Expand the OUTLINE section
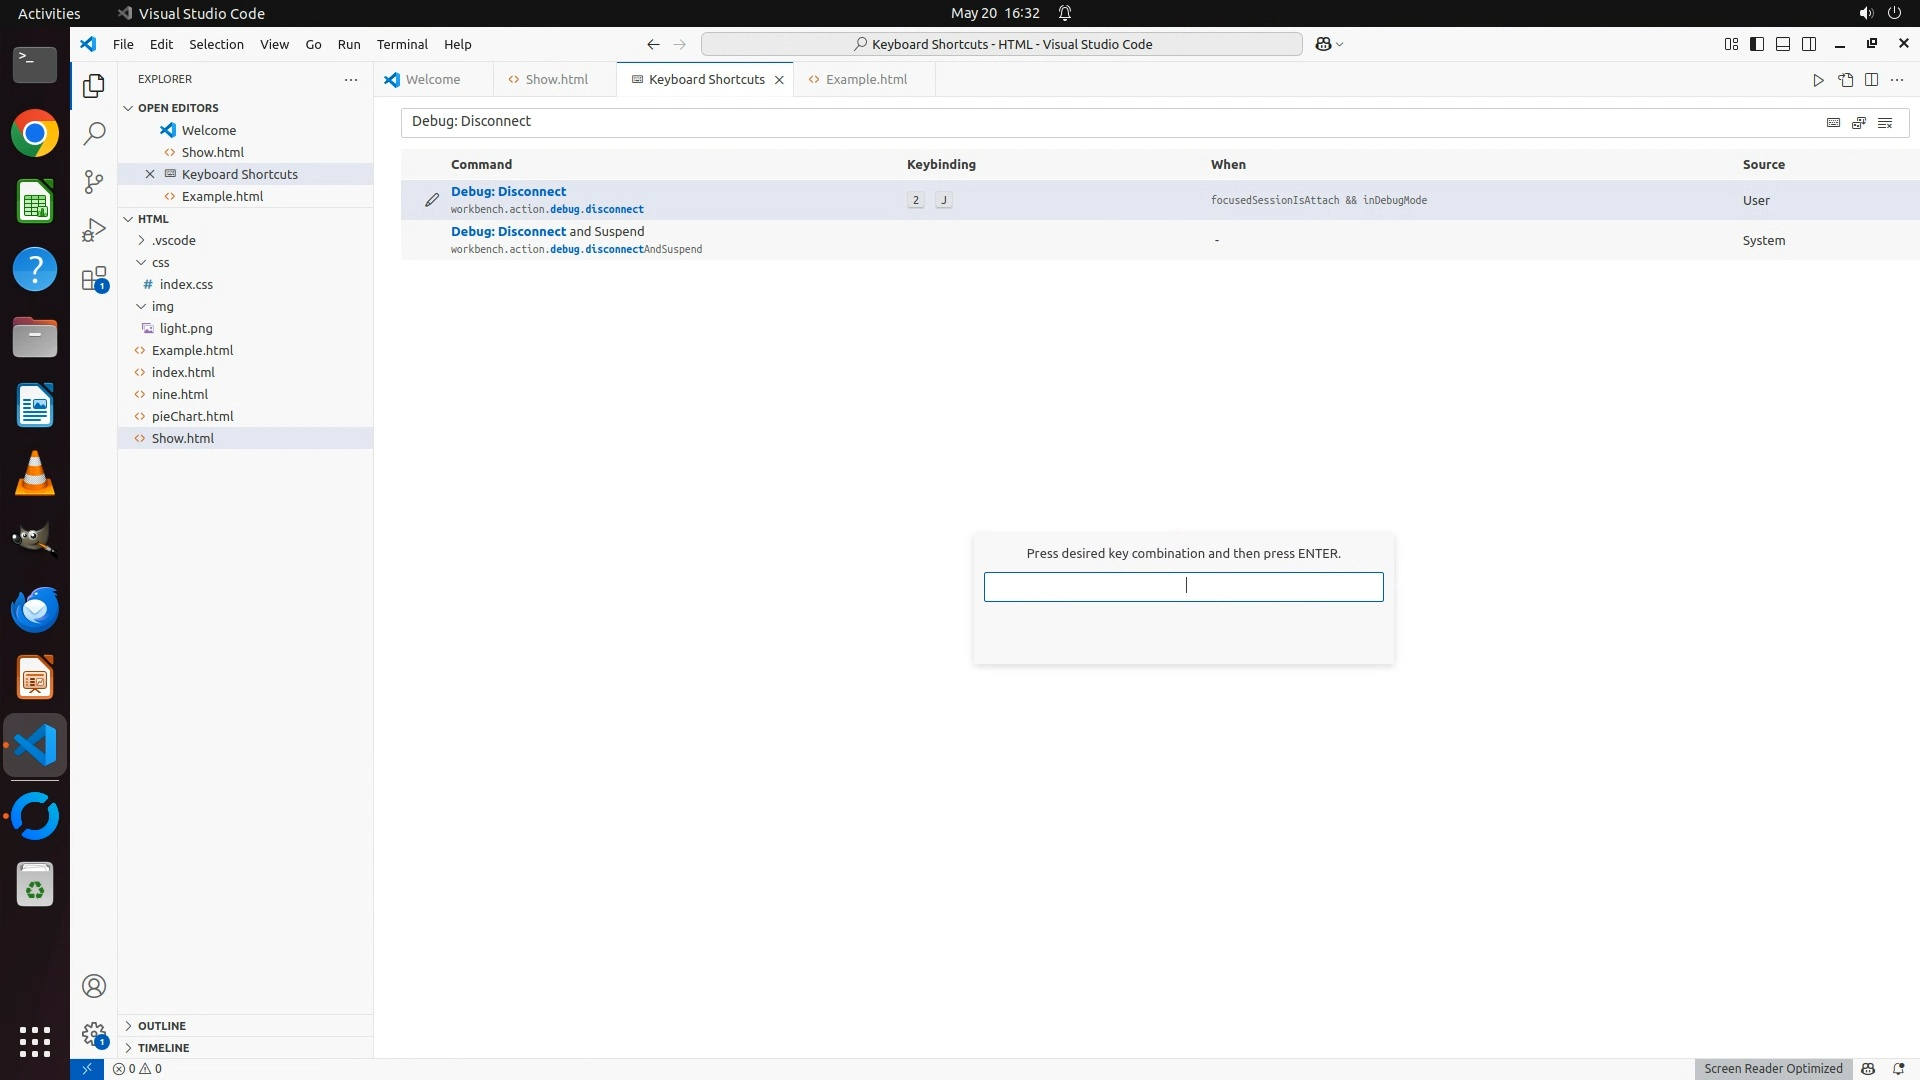The width and height of the screenshot is (1920, 1080). 161,1026
